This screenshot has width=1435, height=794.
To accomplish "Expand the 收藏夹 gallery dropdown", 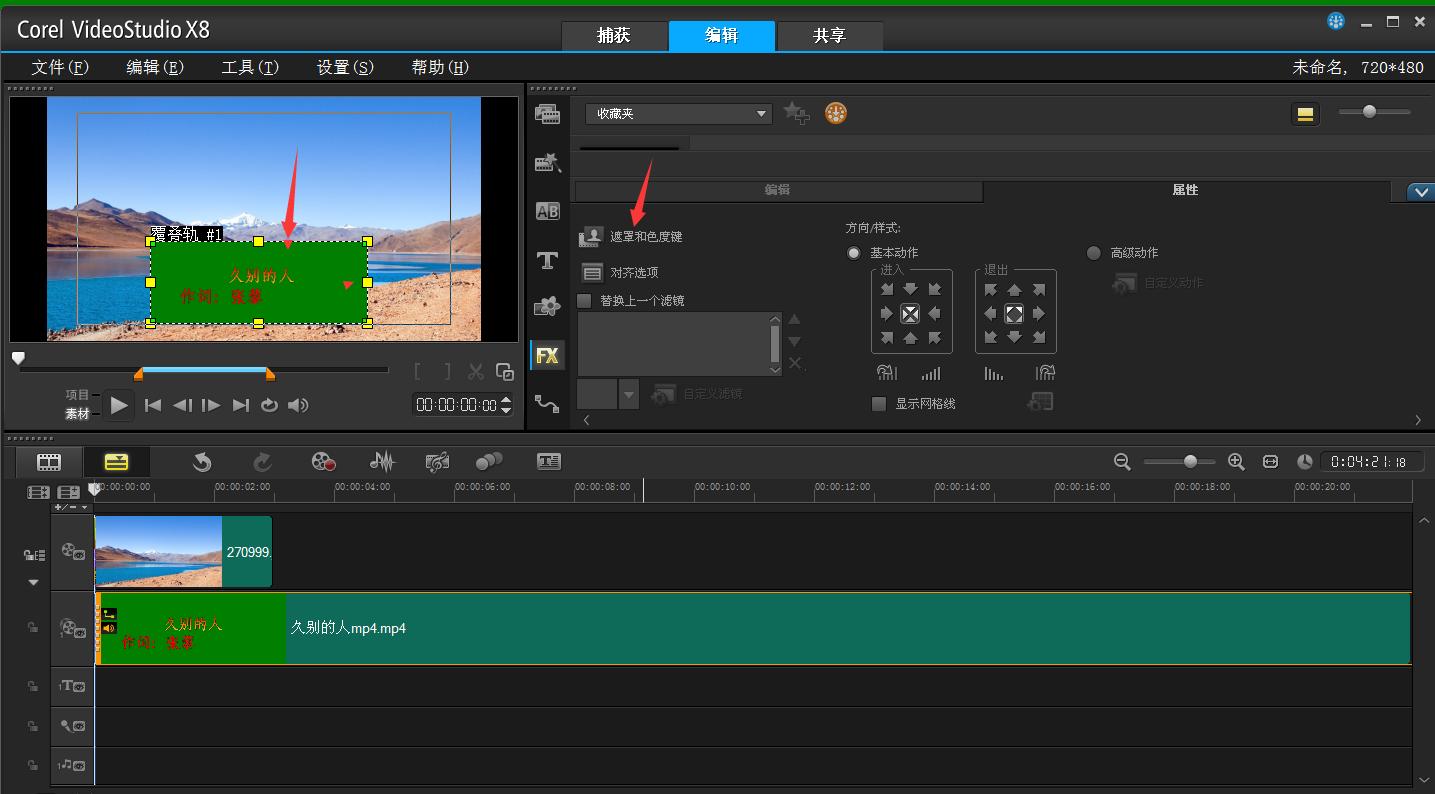I will click(x=762, y=114).
